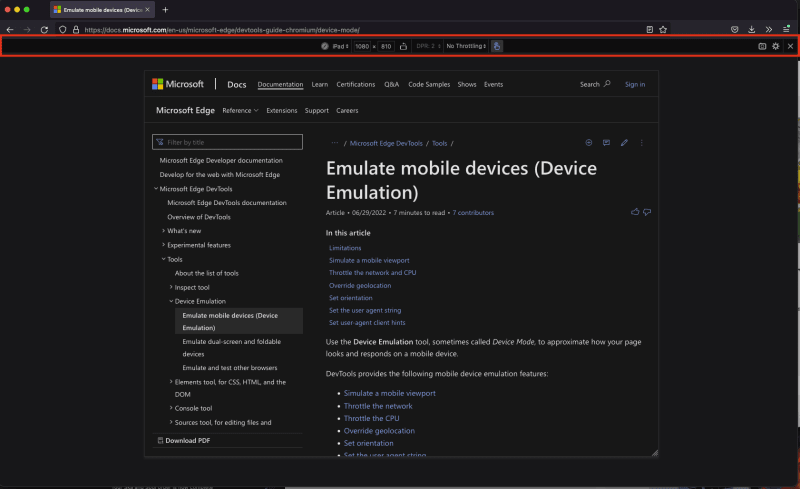
Task: Click the thumbs up rating icon
Action: tap(635, 212)
